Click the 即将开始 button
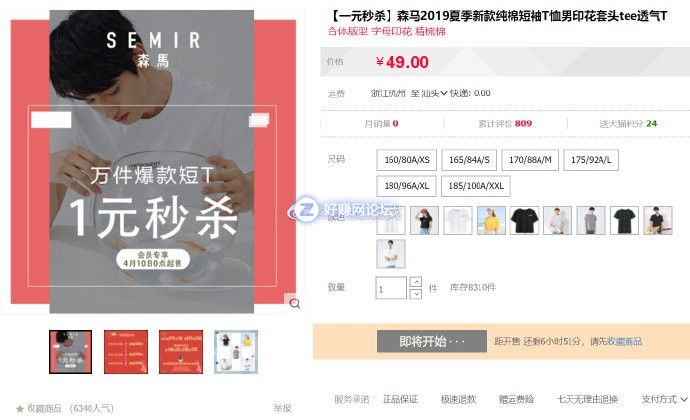 tap(432, 341)
